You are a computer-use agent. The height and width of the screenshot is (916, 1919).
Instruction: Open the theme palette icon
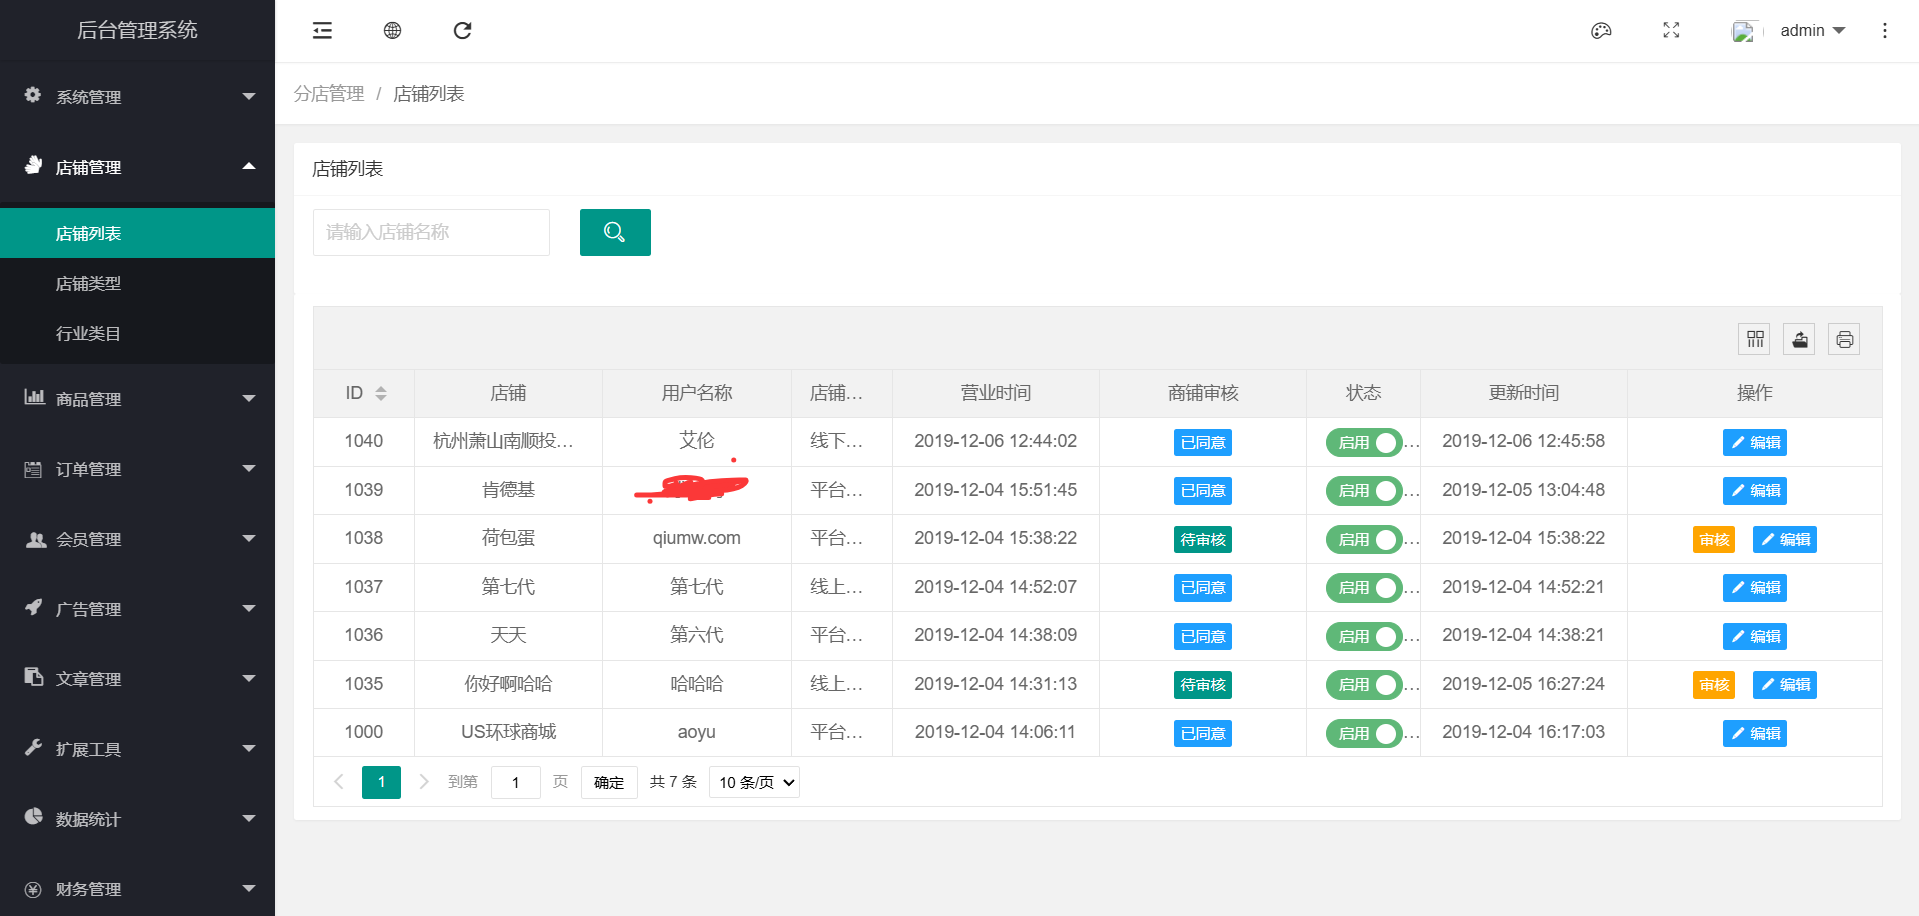pos(1601,31)
